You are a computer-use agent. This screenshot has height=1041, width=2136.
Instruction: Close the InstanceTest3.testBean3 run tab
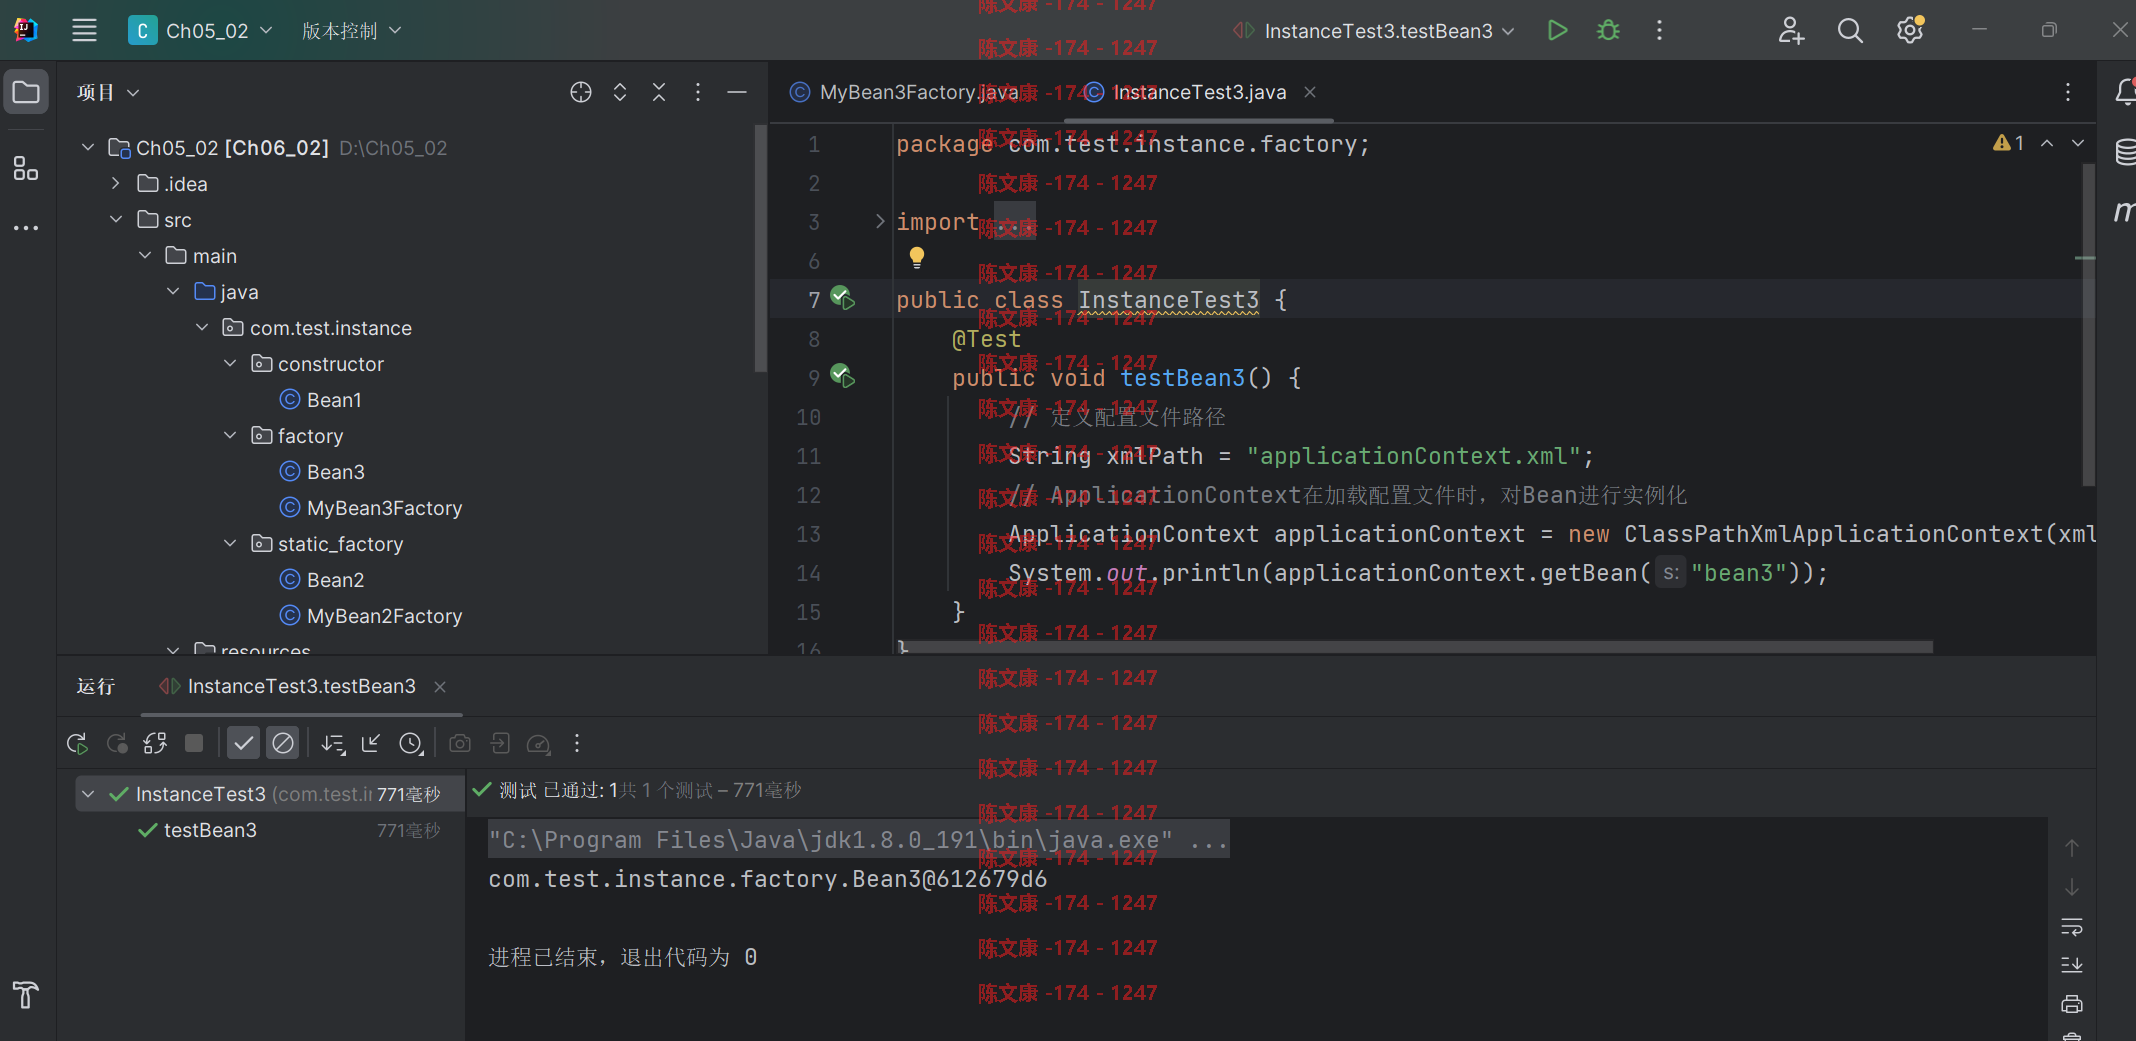pos(440,687)
